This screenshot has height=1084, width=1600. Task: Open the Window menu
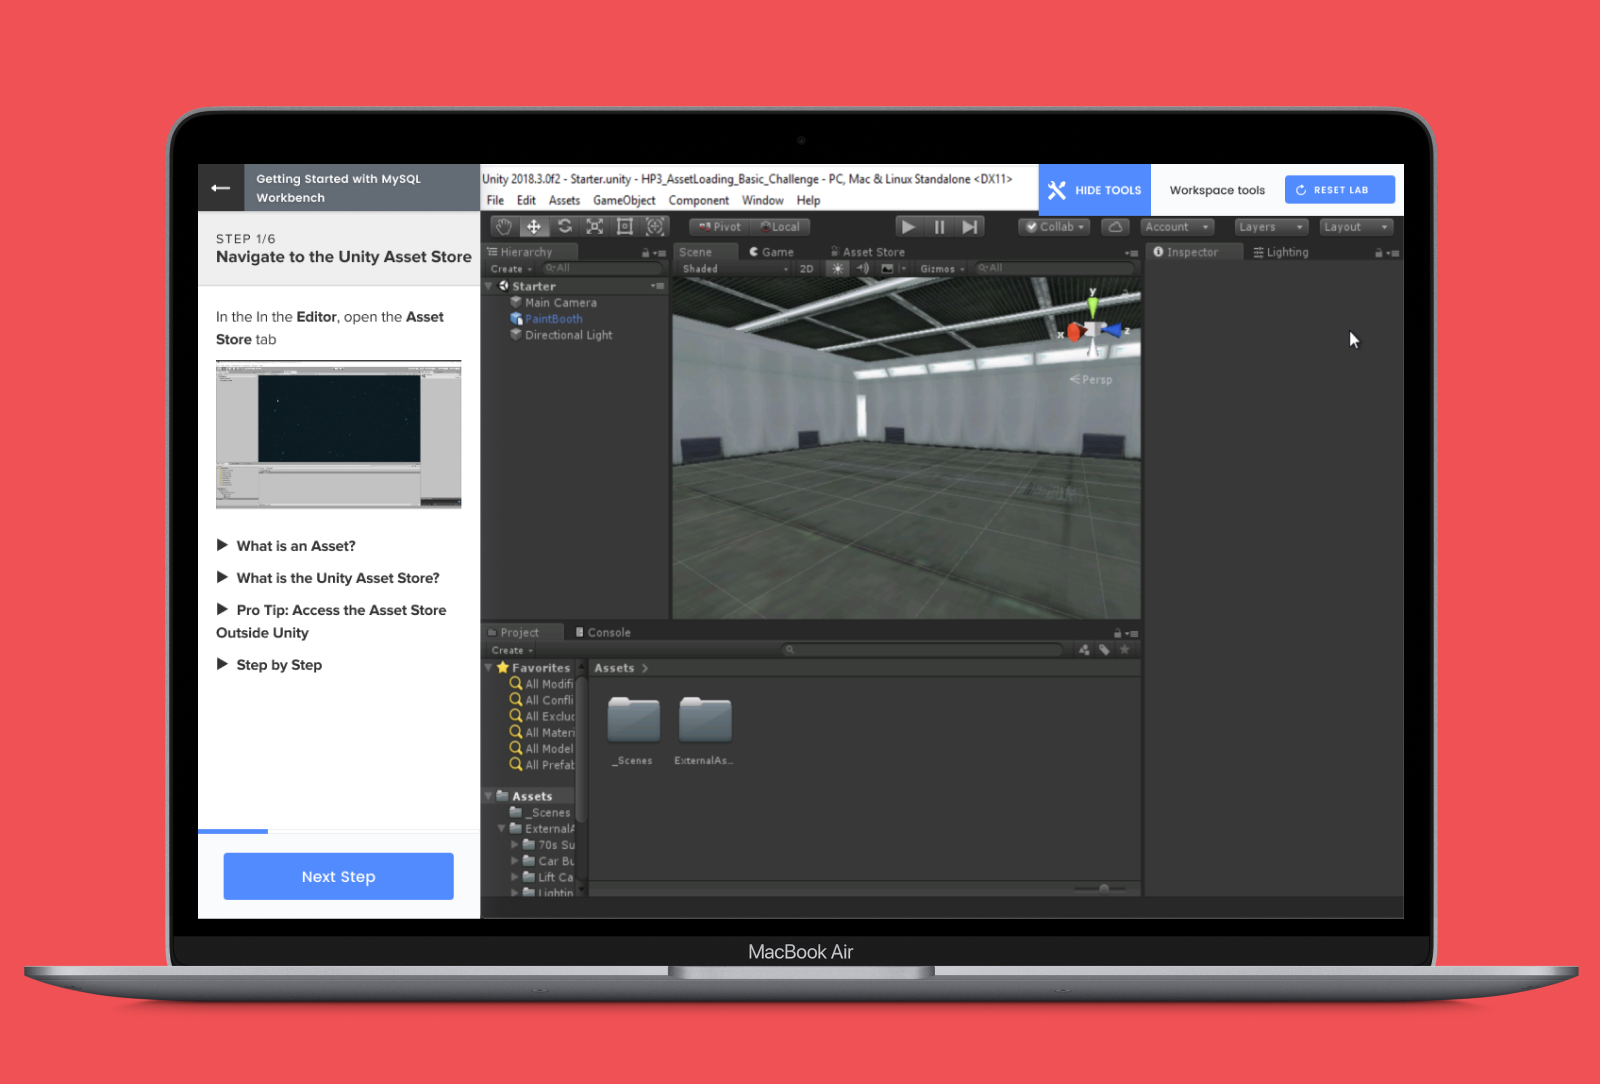tap(762, 201)
